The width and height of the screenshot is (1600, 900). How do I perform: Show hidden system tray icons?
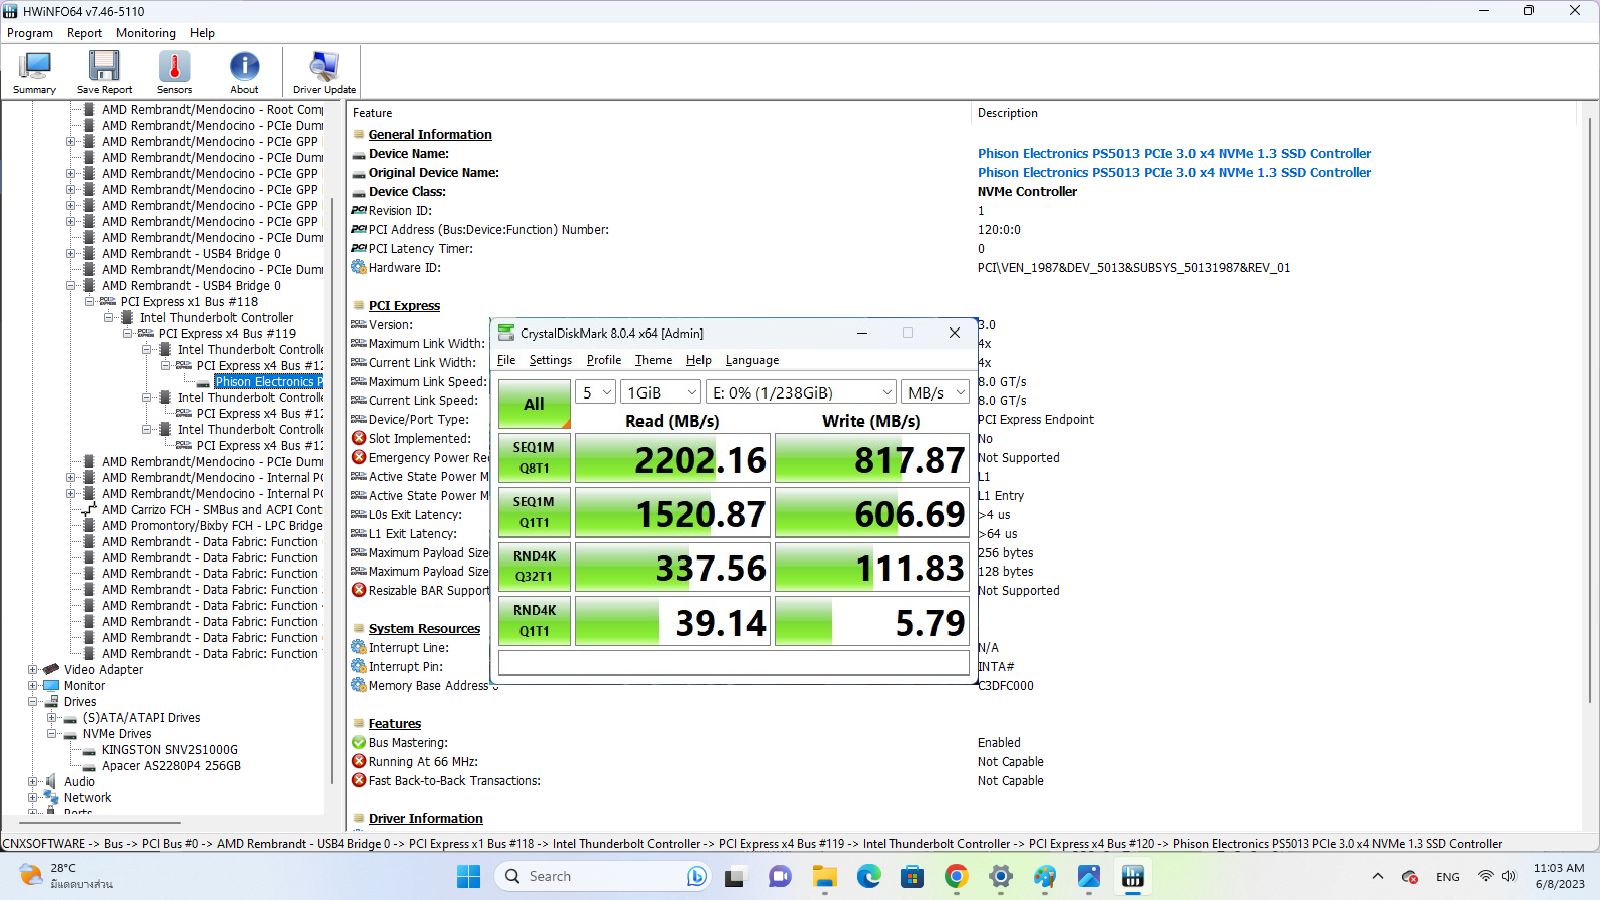1377,876
